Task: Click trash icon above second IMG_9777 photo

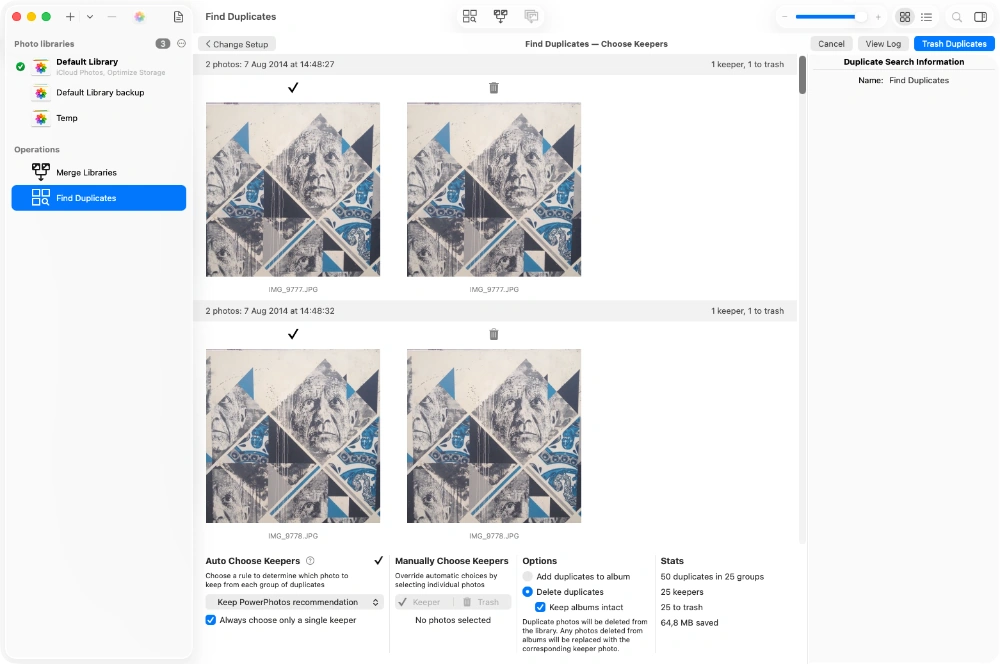Action: pyautogui.click(x=493, y=88)
